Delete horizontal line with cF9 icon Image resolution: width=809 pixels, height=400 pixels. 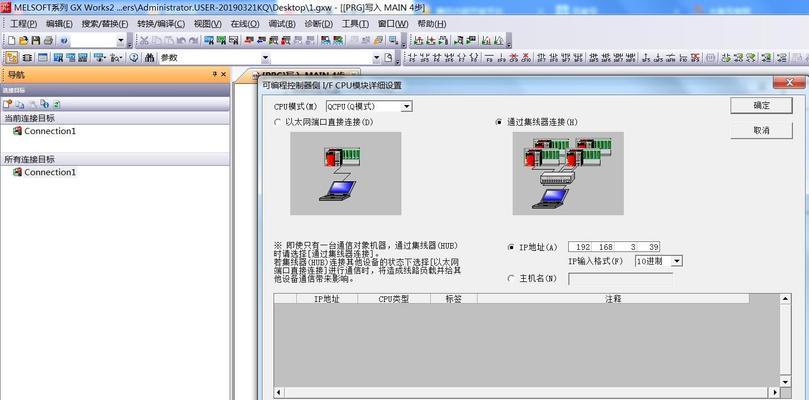point(513,57)
